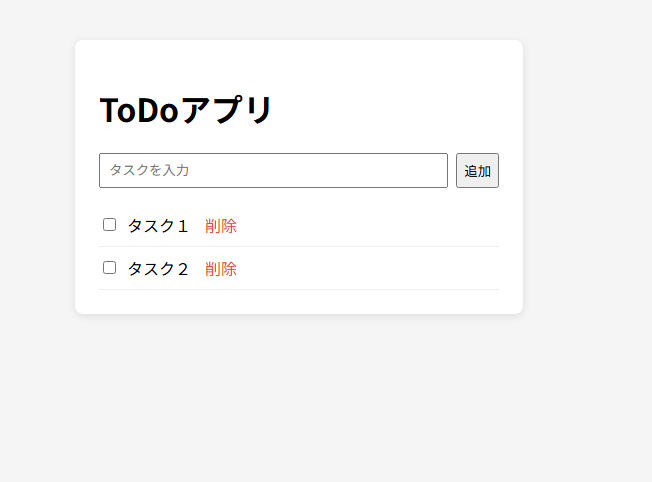Viewport: 652px width, 482px height.
Task: Select the second list row タスク２
Action: [158, 269]
